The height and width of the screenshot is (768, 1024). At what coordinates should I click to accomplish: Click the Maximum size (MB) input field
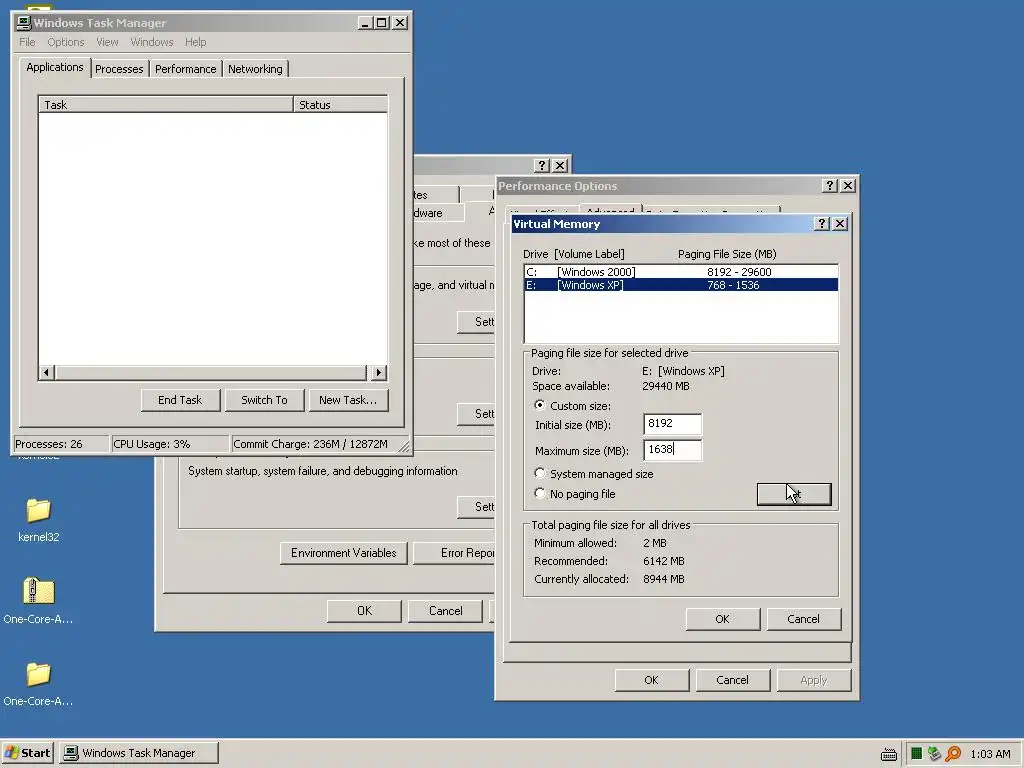coord(672,450)
